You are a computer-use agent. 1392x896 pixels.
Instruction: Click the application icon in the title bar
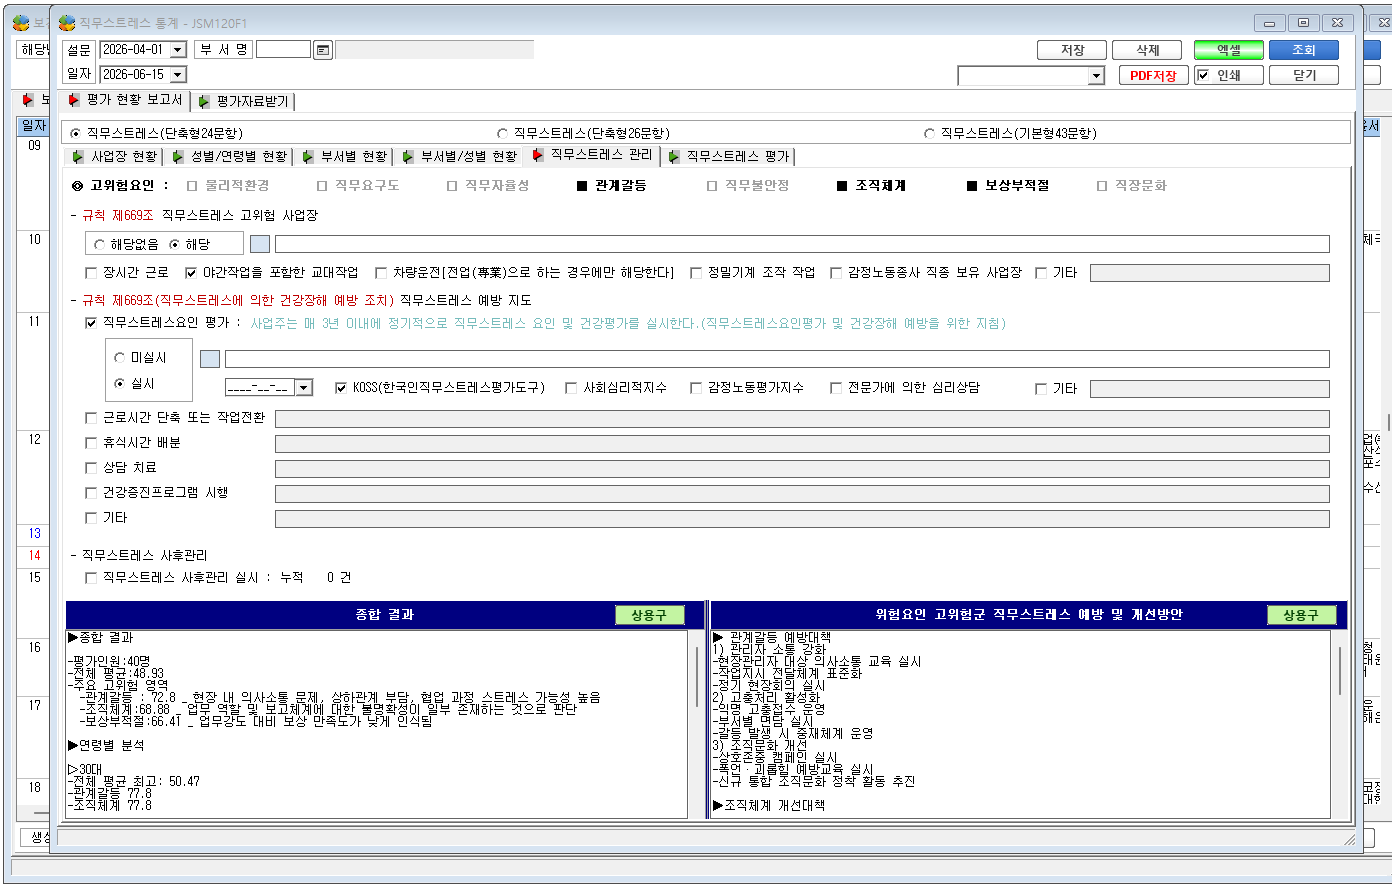click(67, 22)
